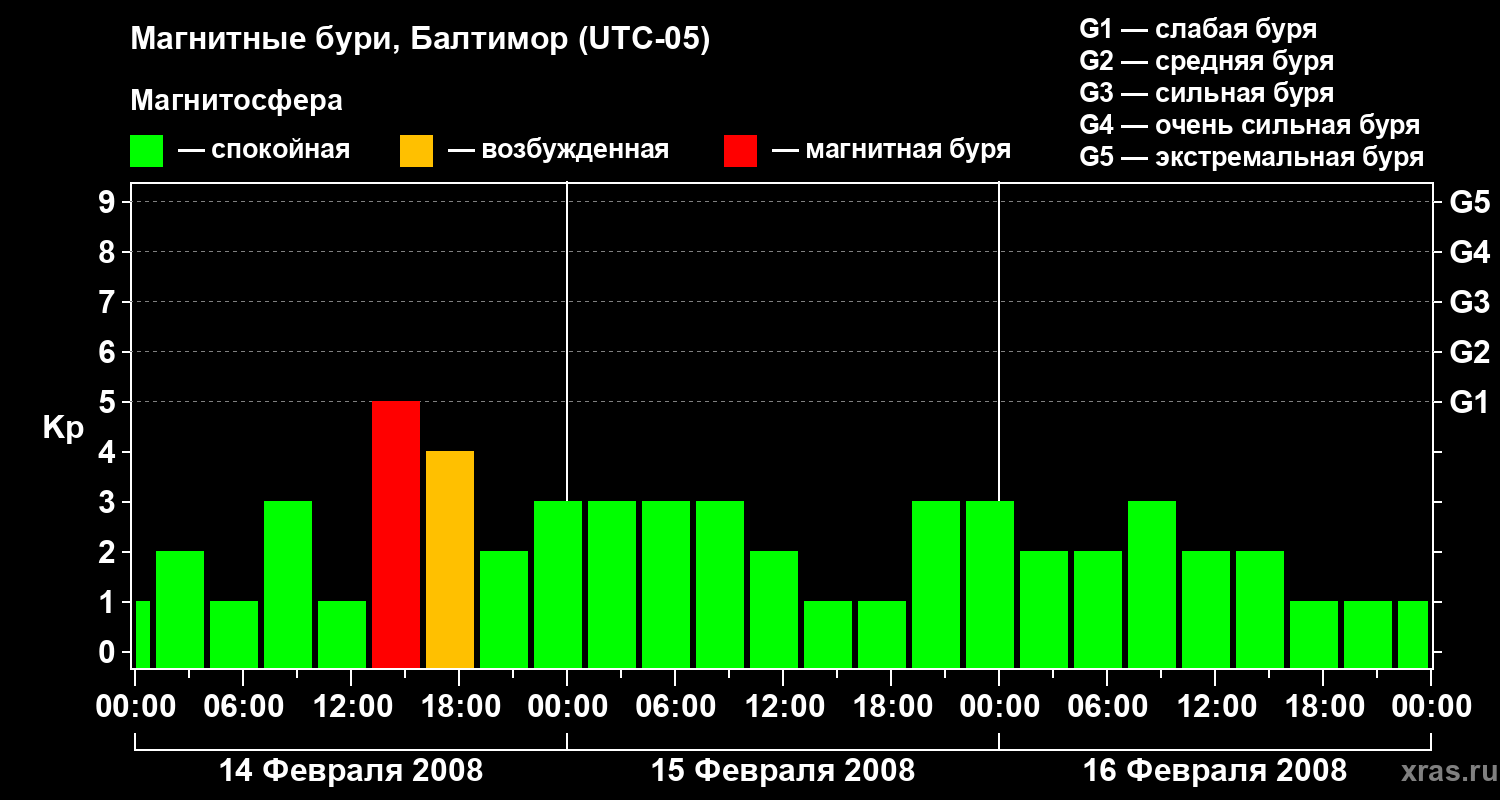Click the '— возбужденная' legend label
Screen dimensions: 1500x800
pyautogui.click(x=558, y=150)
